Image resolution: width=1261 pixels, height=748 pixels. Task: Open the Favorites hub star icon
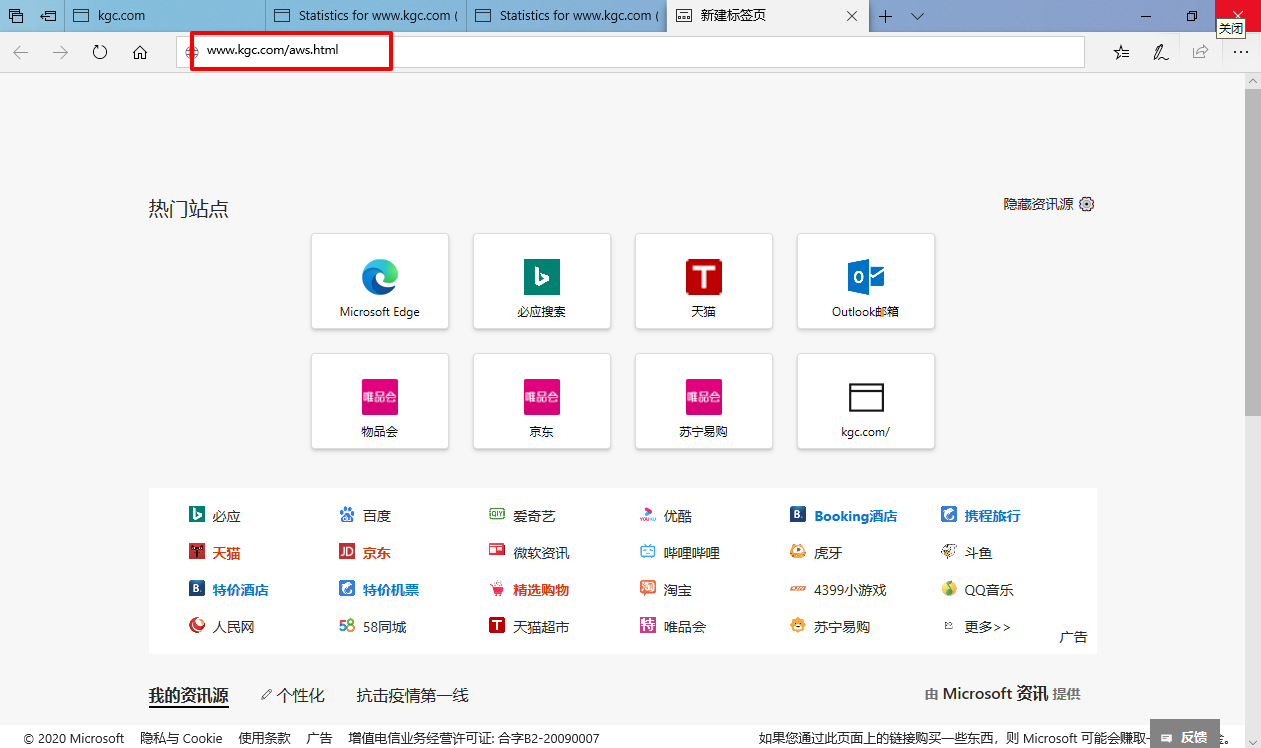coord(1121,53)
